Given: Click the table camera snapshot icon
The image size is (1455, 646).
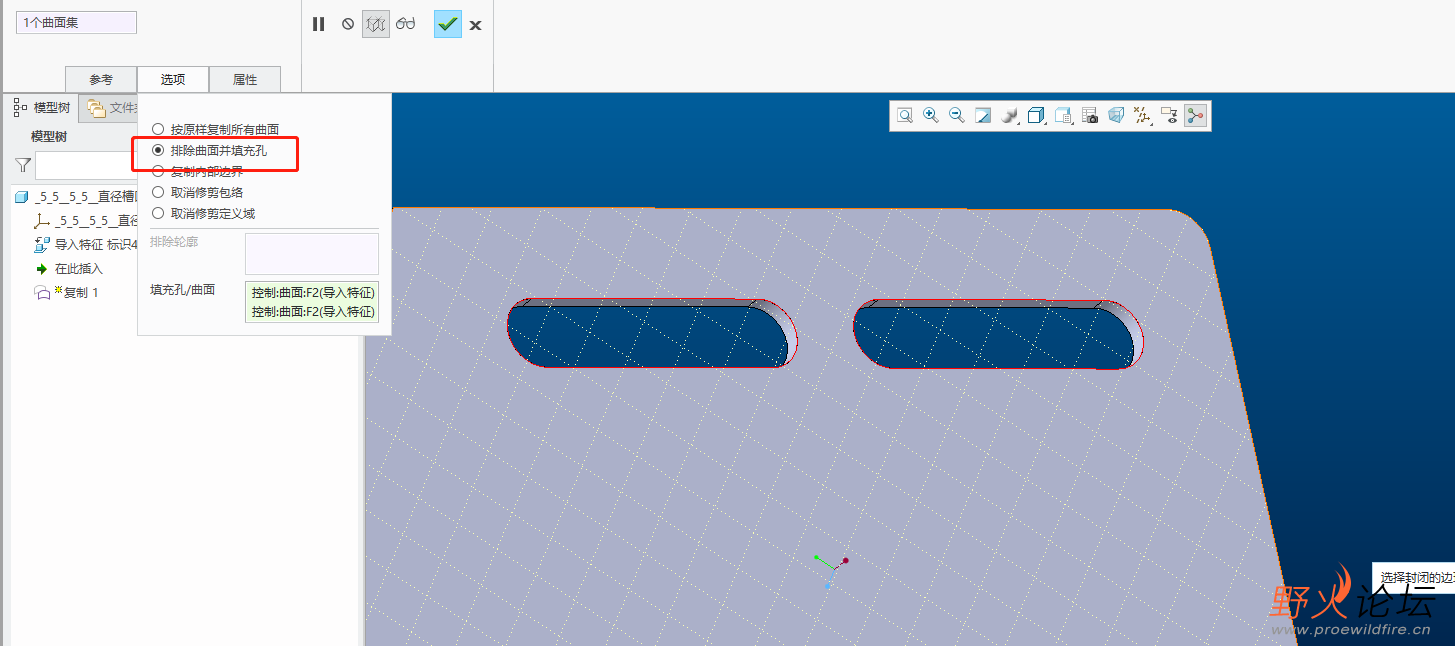Looking at the screenshot, I should 1090,116.
